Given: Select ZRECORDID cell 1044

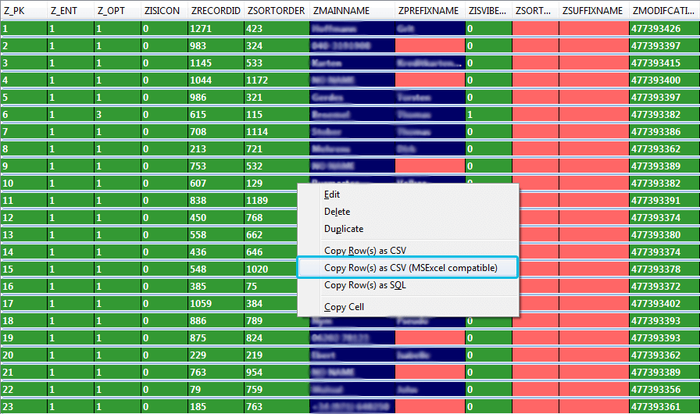Looking at the screenshot, I should pos(216,80).
